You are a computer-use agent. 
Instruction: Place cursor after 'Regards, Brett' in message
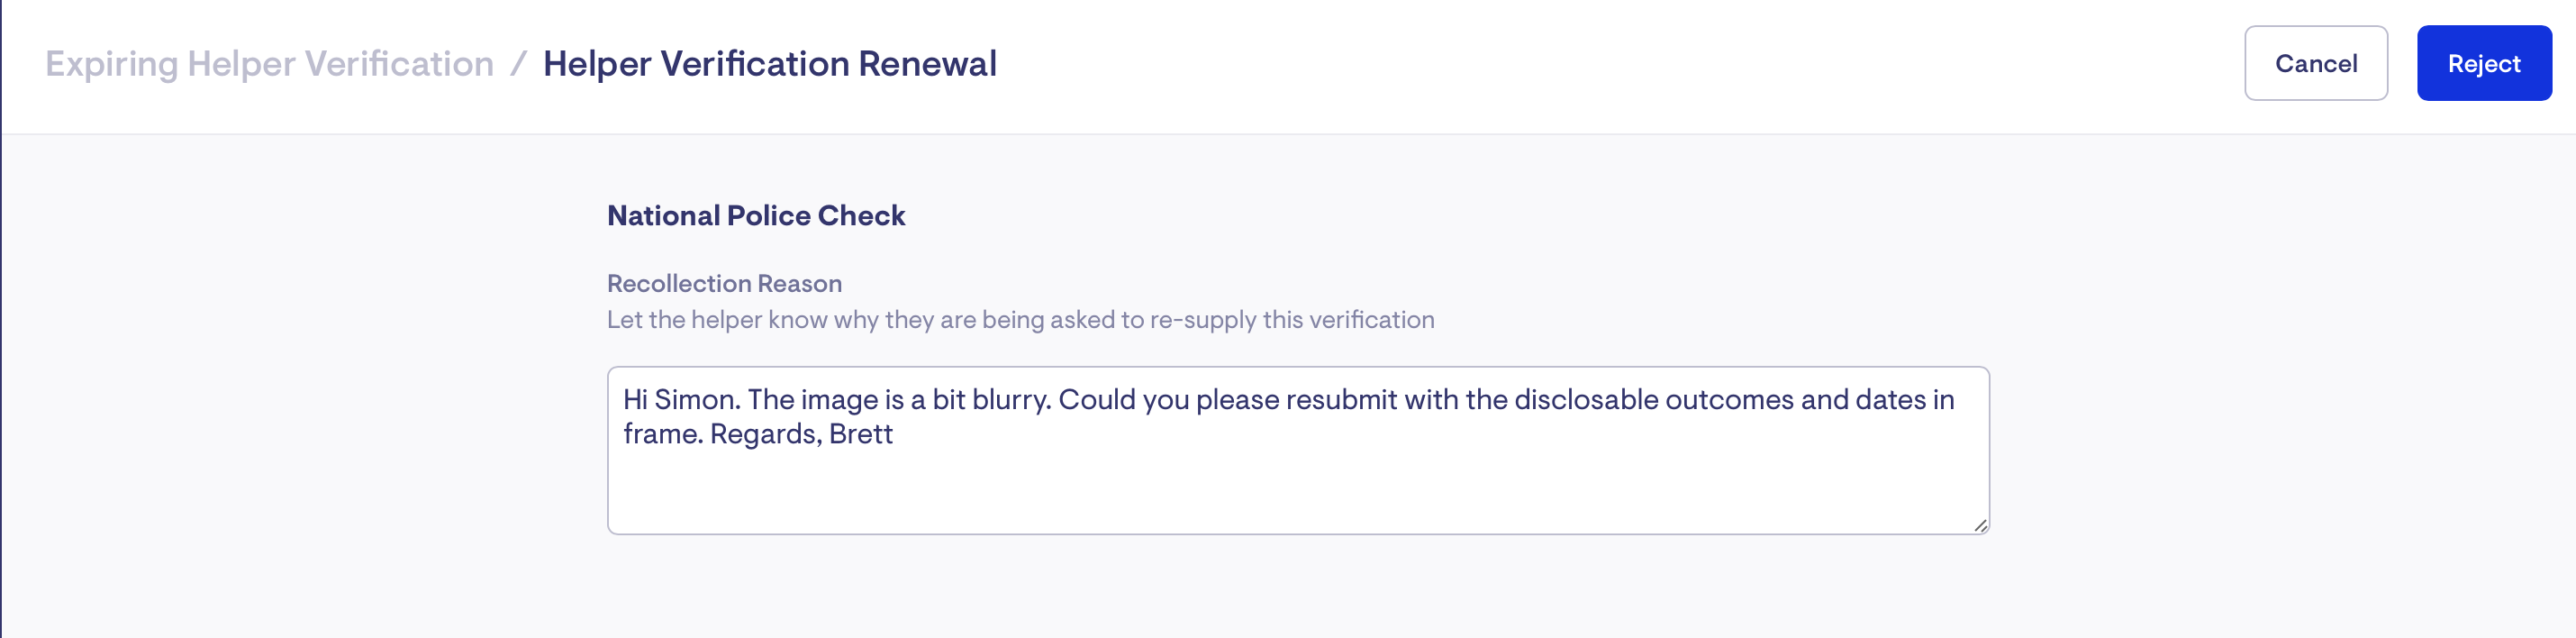coord(894,434)
